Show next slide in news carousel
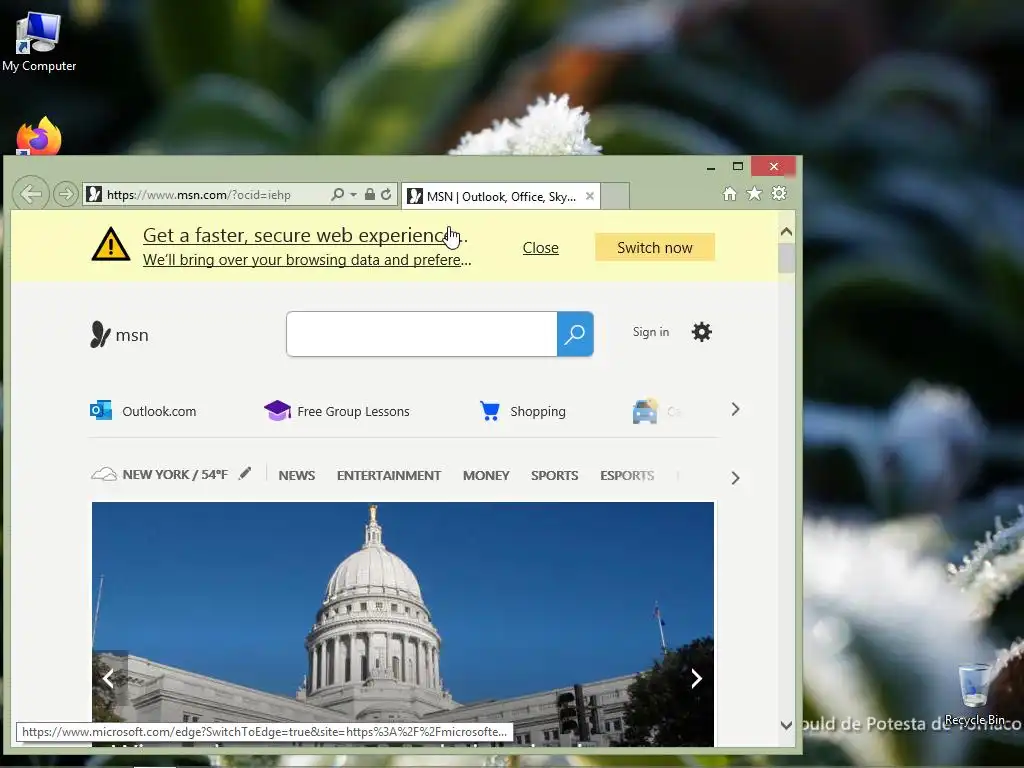 coord(696,679)
